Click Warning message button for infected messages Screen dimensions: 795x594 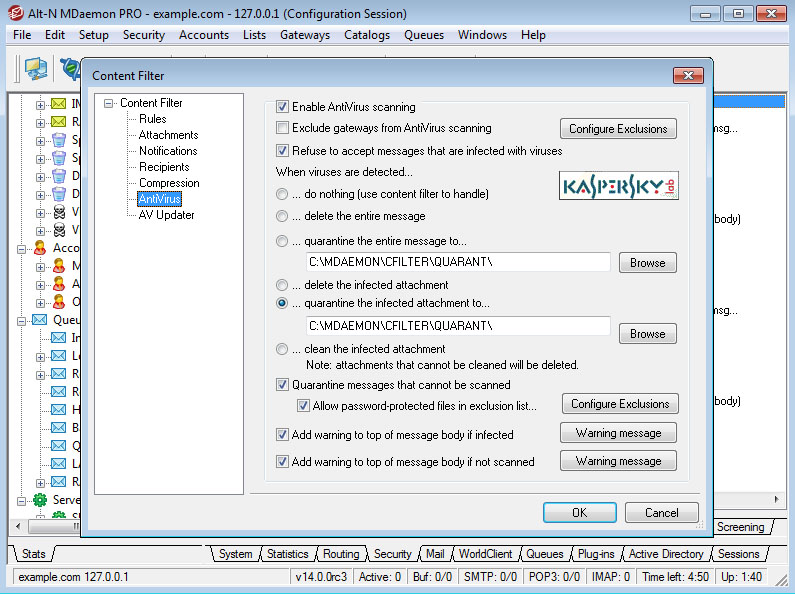click(617, 433)
